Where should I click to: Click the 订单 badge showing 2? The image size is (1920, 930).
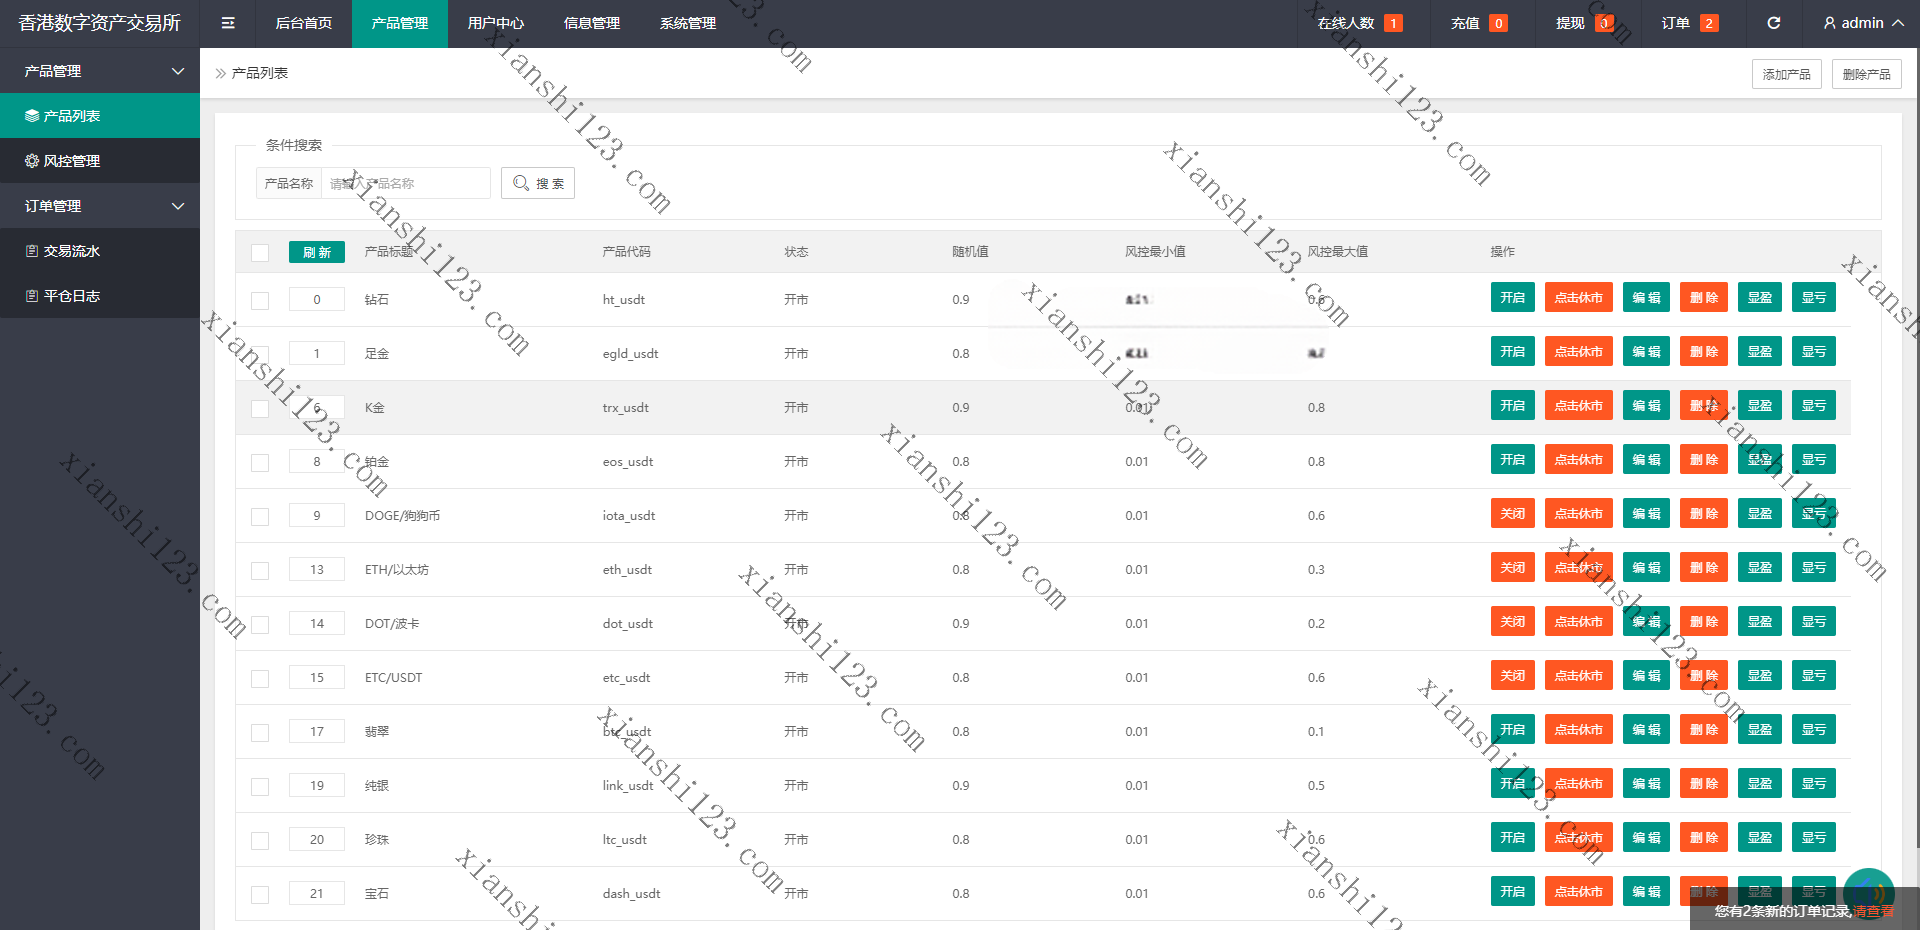1709,23
